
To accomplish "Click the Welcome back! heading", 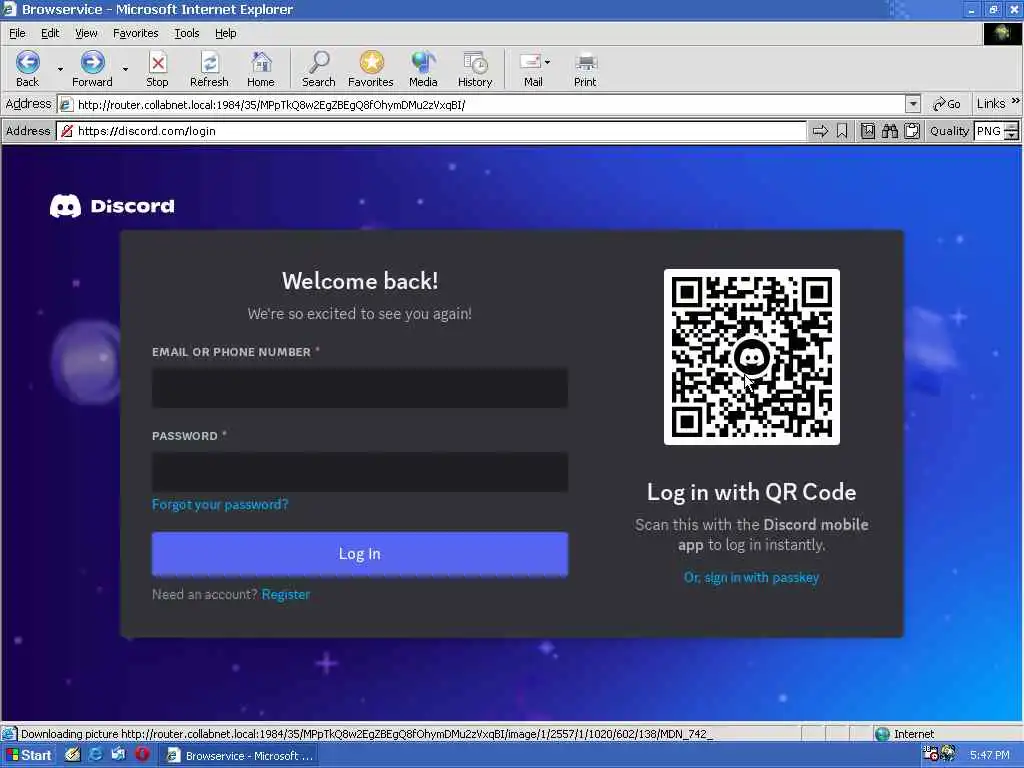I will [360, 281].
